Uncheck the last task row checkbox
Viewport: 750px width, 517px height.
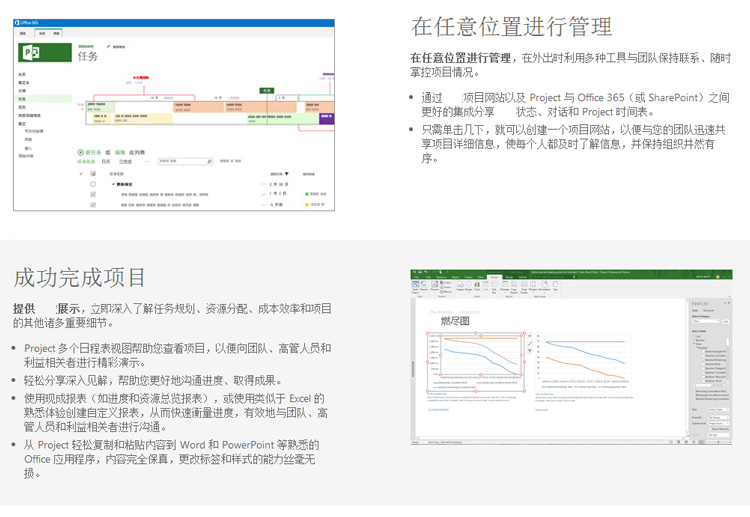(93, 204)
